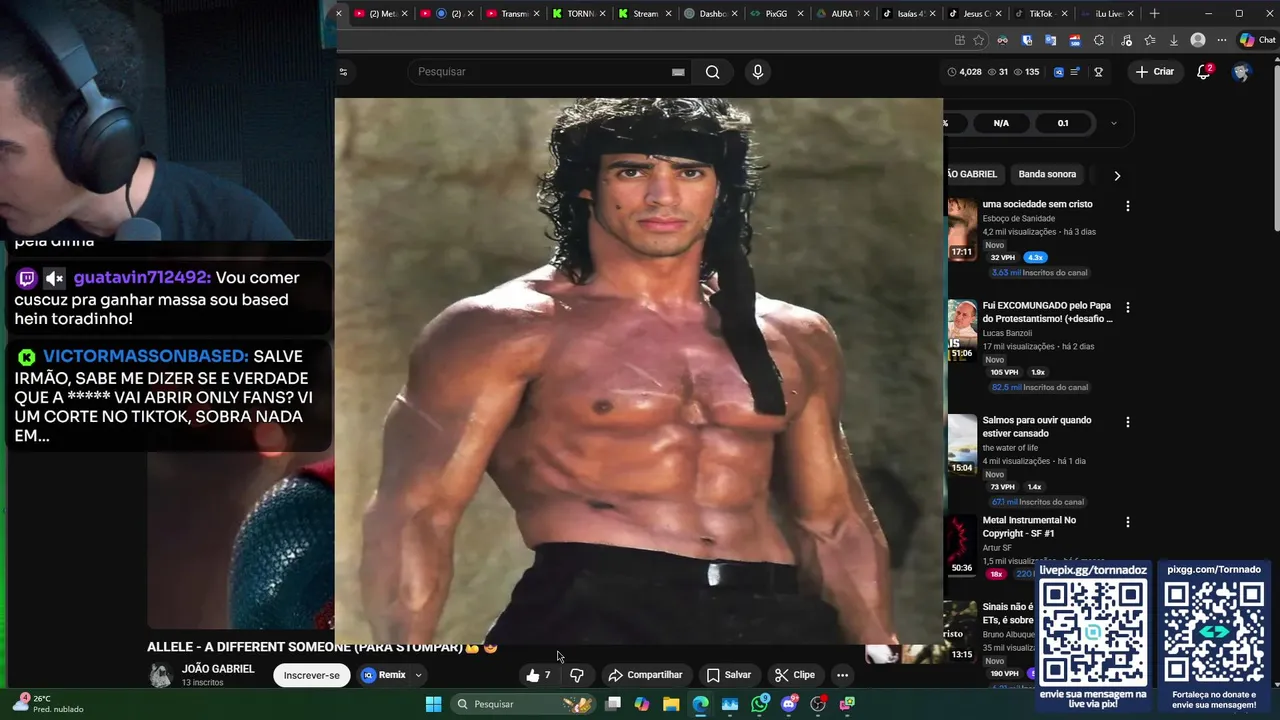The width and height of the screenshot is (1280, 720).
Task: Click Compartilhar share button
Action: (x=645, y=675)
